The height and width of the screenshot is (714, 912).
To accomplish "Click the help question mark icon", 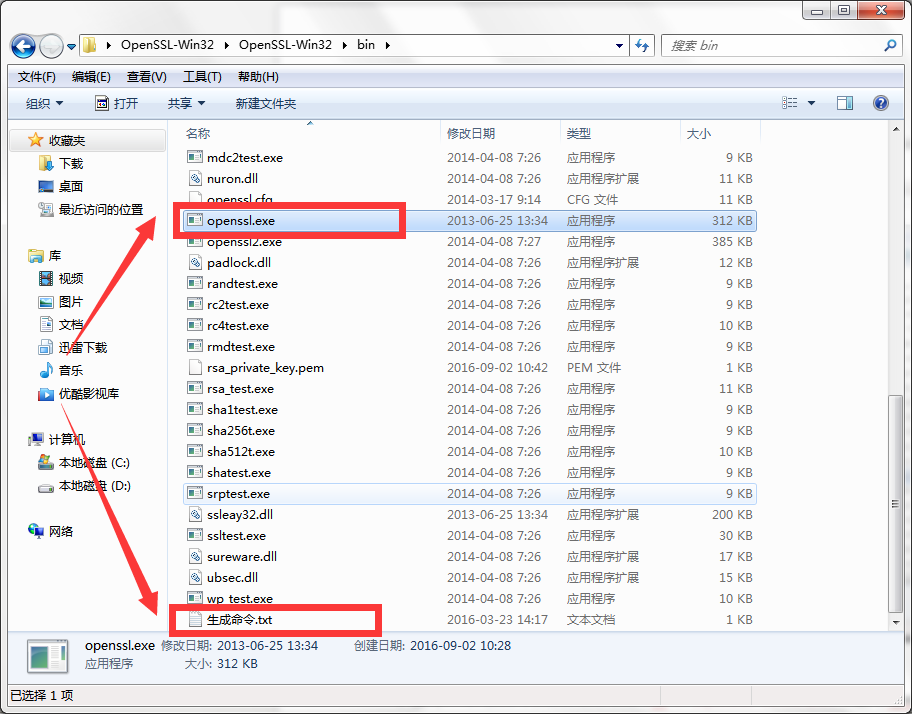I will (x=880, y=103).
